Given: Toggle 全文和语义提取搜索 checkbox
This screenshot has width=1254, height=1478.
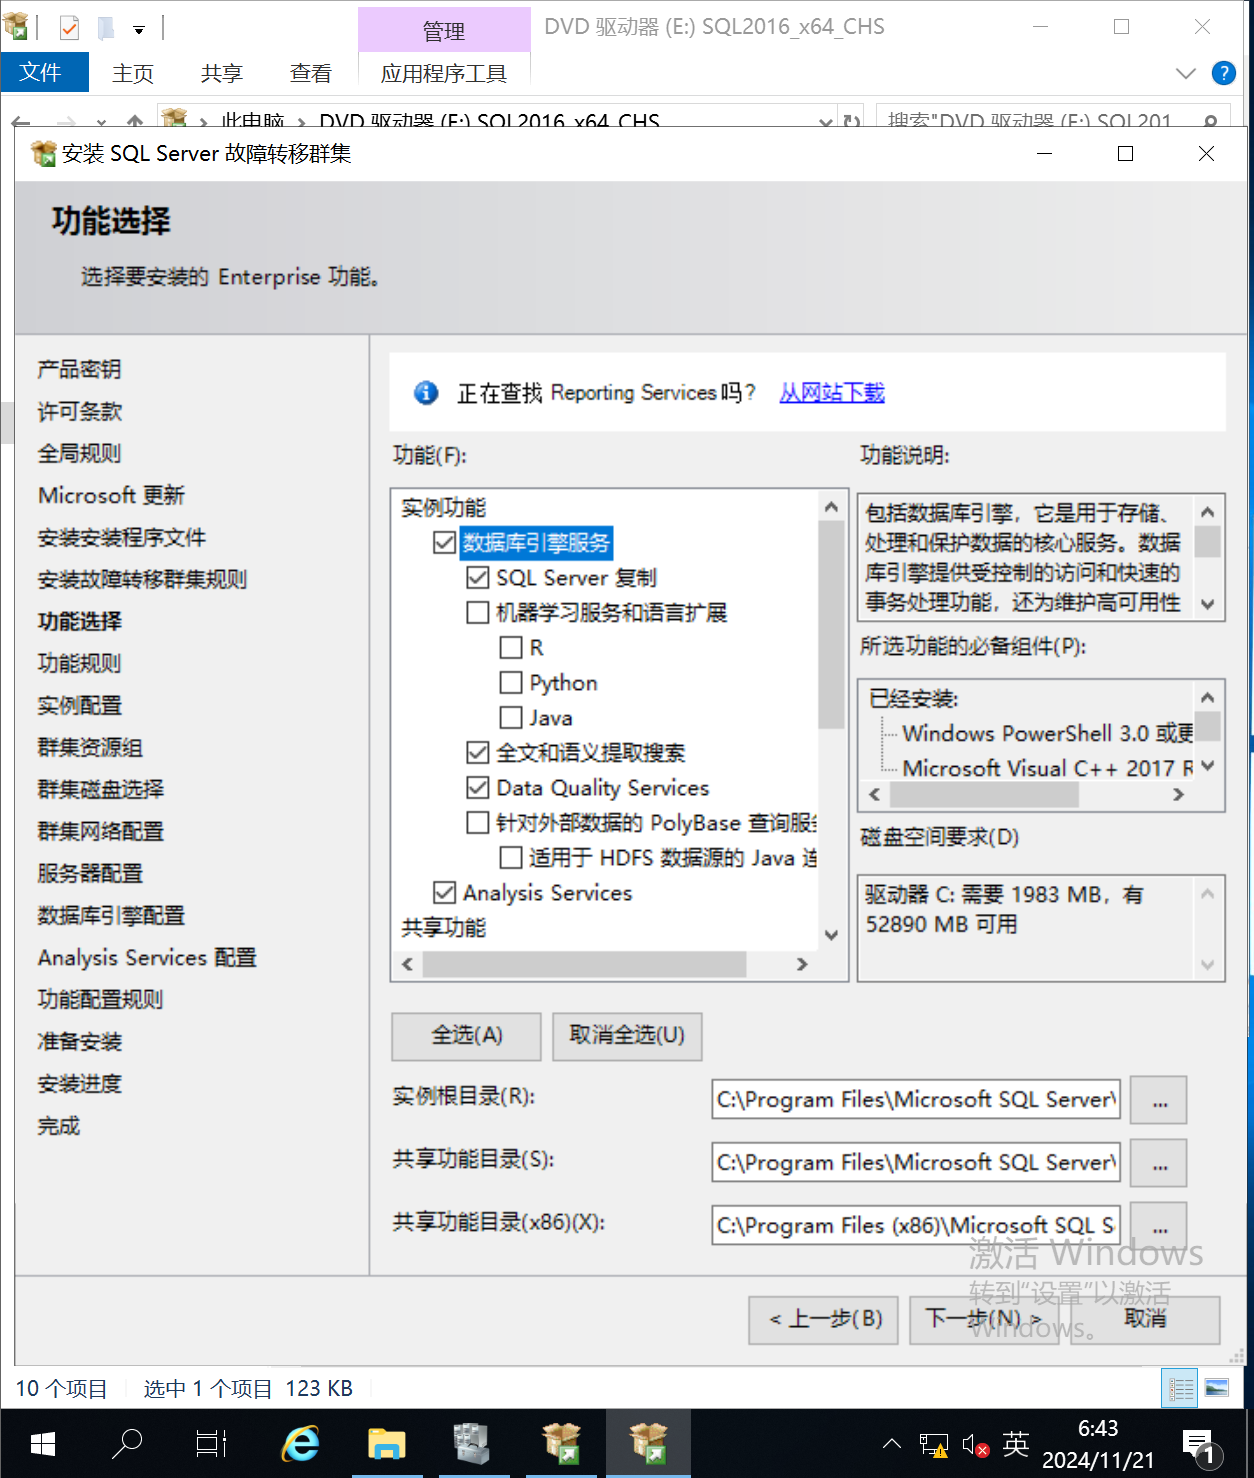Looking at the screenshot, I should [x=478, y=752].
